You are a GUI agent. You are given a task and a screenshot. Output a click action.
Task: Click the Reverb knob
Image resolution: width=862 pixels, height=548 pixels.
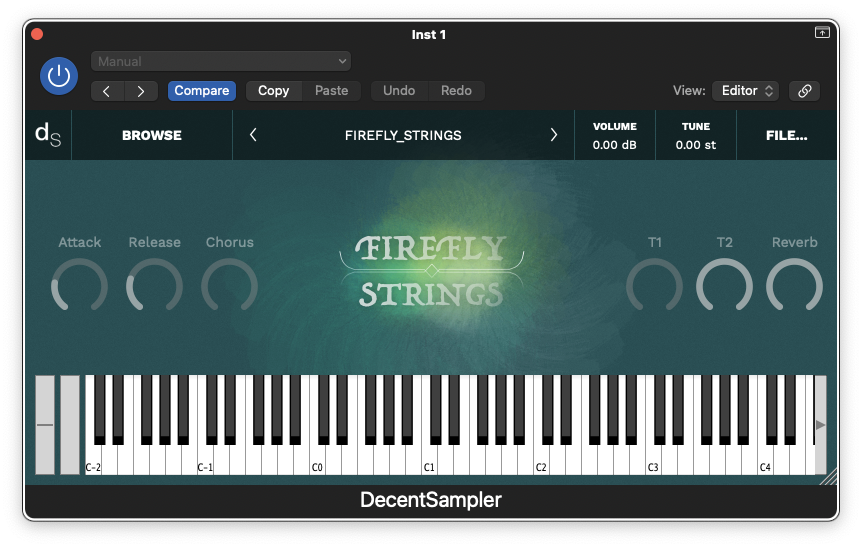[x=794, y=286]
